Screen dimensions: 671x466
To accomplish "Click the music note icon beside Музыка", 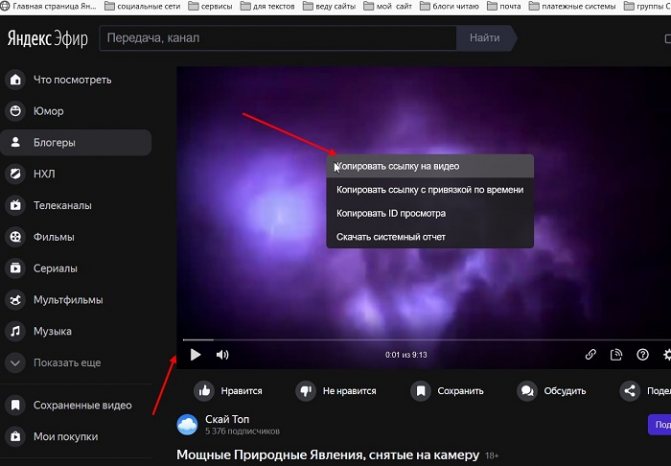I will (x=15, y=331).
